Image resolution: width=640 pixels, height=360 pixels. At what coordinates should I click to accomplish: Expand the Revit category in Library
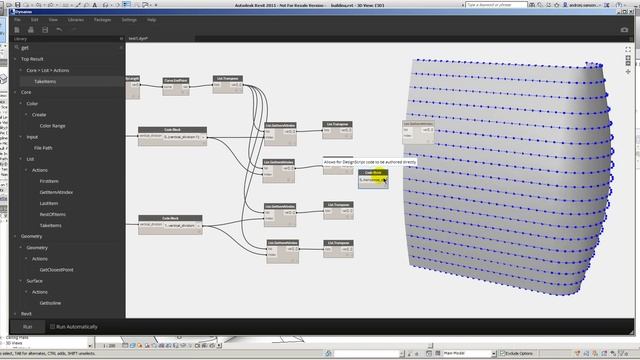click(16, 314)
